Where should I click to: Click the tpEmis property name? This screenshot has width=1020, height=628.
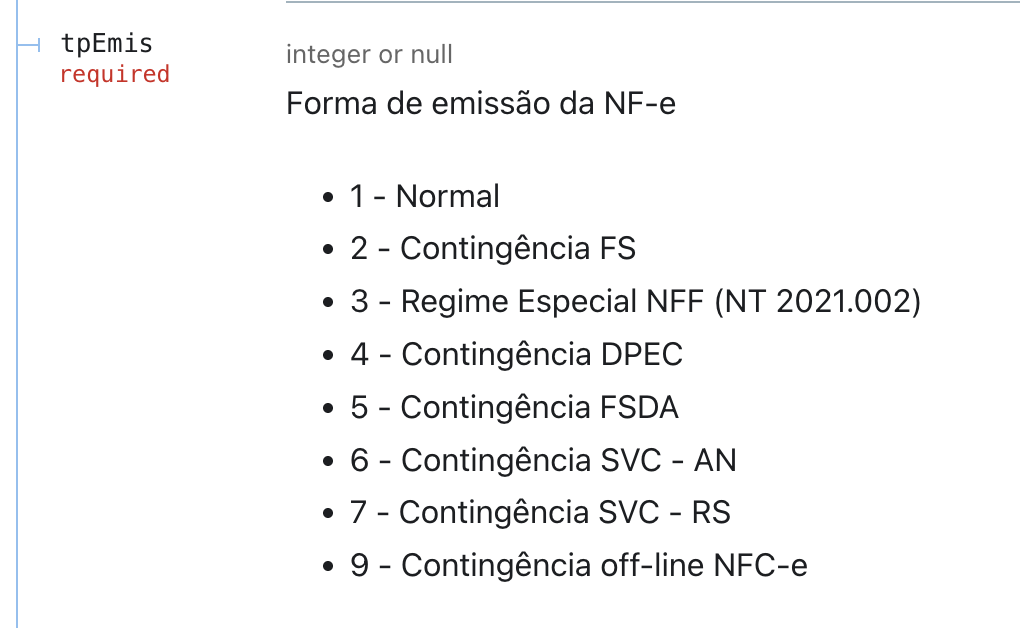[x=107, y=44]
